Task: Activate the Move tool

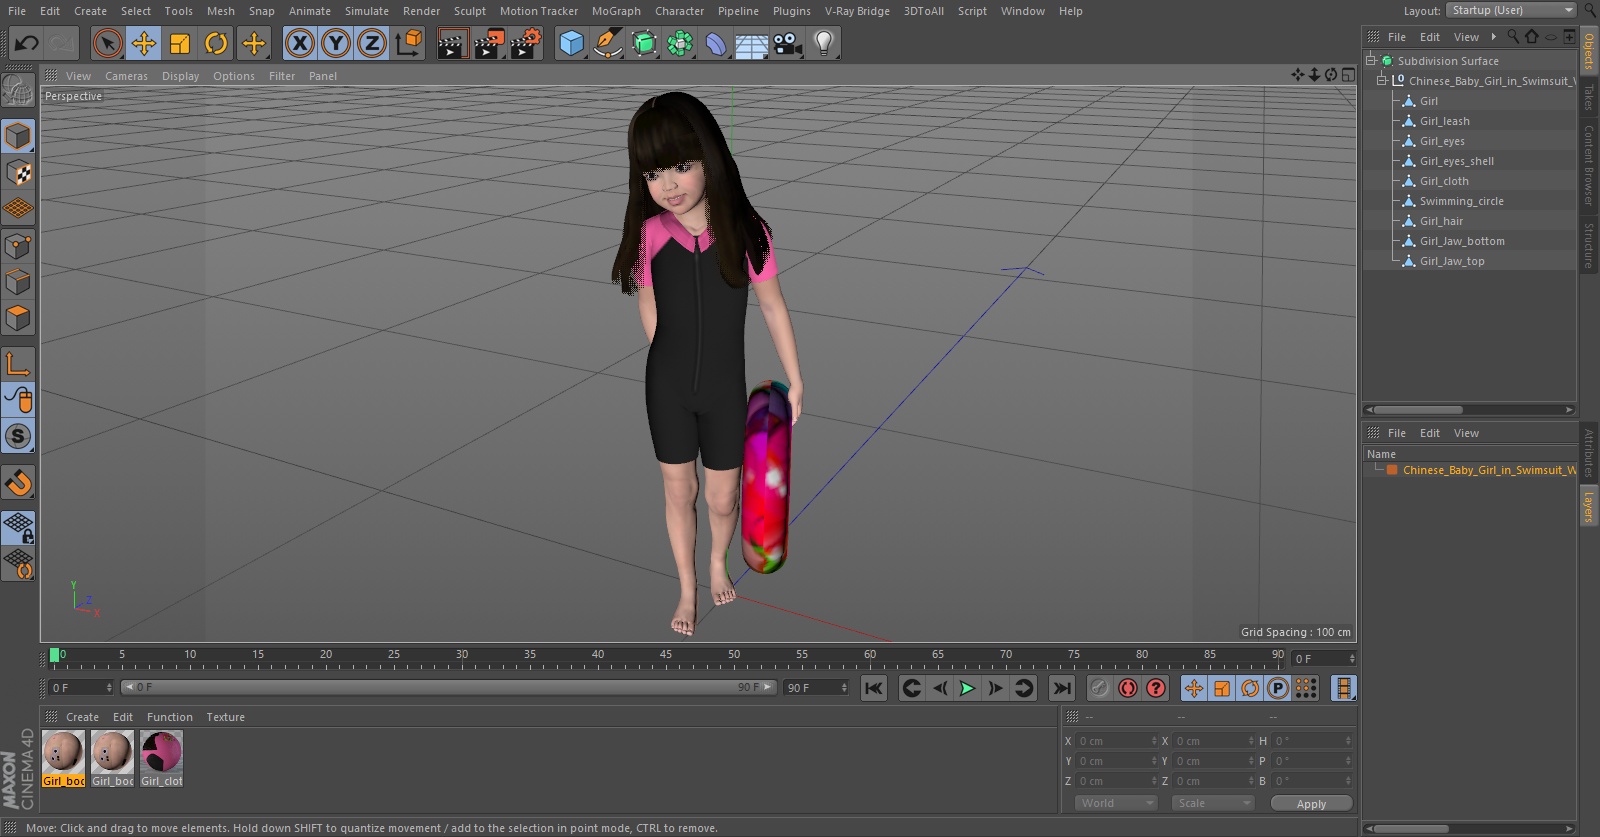Action: pyautogui.click(x=144, y=43)
